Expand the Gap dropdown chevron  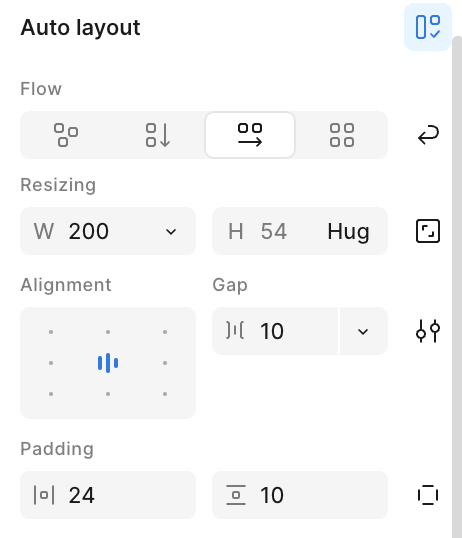click(x=363, y=331)
